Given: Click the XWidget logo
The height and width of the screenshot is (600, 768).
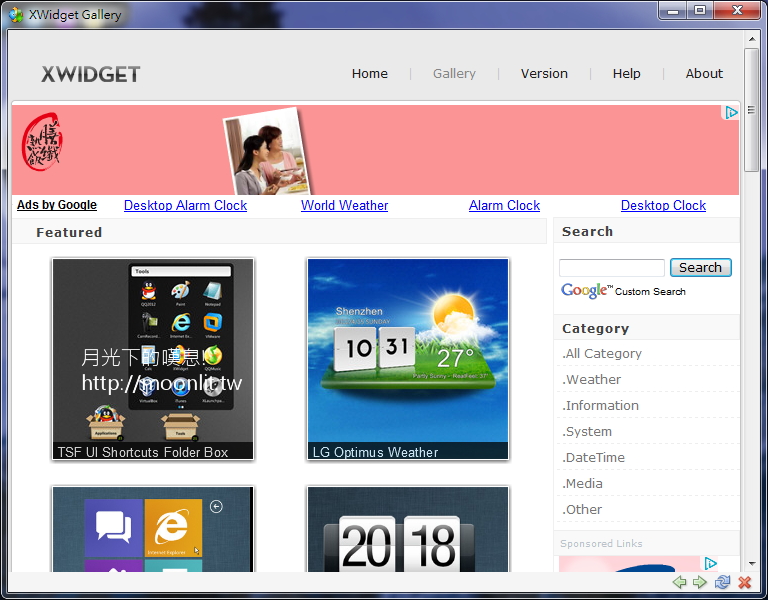Looking at the screenshot, I should (91, 74).
